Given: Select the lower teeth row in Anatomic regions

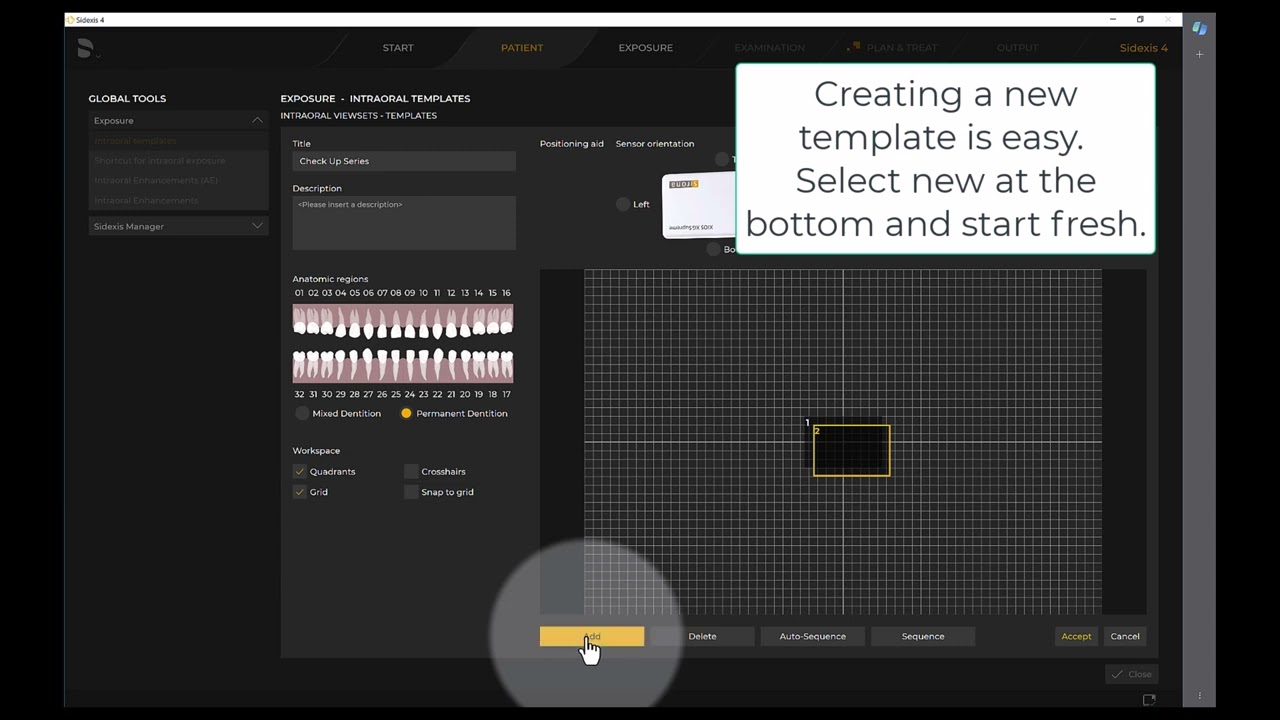Looking at the screenshot, I should click(403, 366).
